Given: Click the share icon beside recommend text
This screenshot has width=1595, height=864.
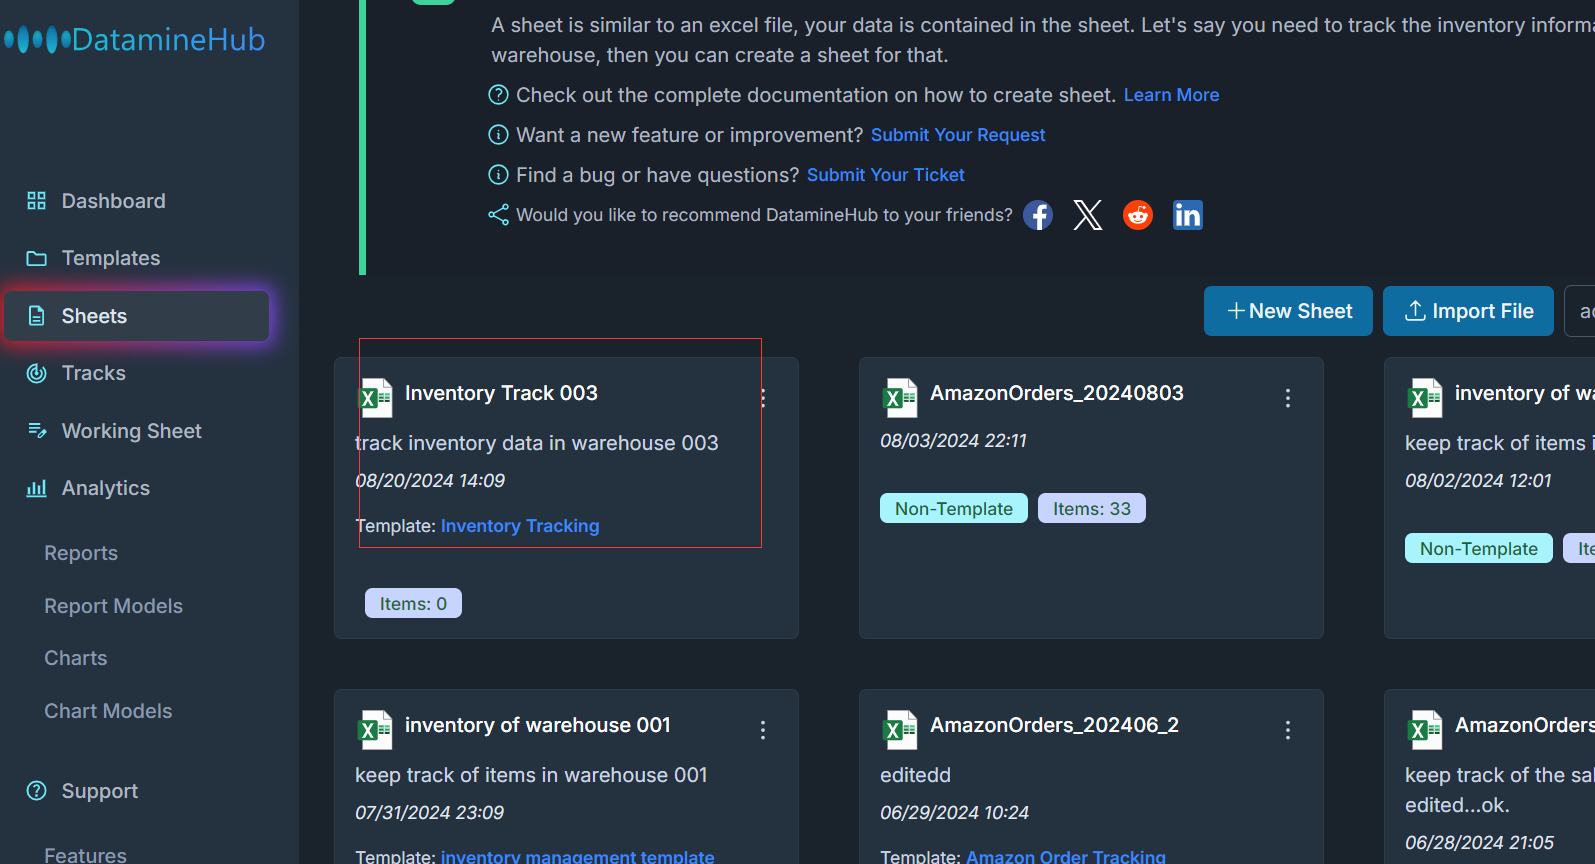Looking at the screenshot, I should 498,215.
